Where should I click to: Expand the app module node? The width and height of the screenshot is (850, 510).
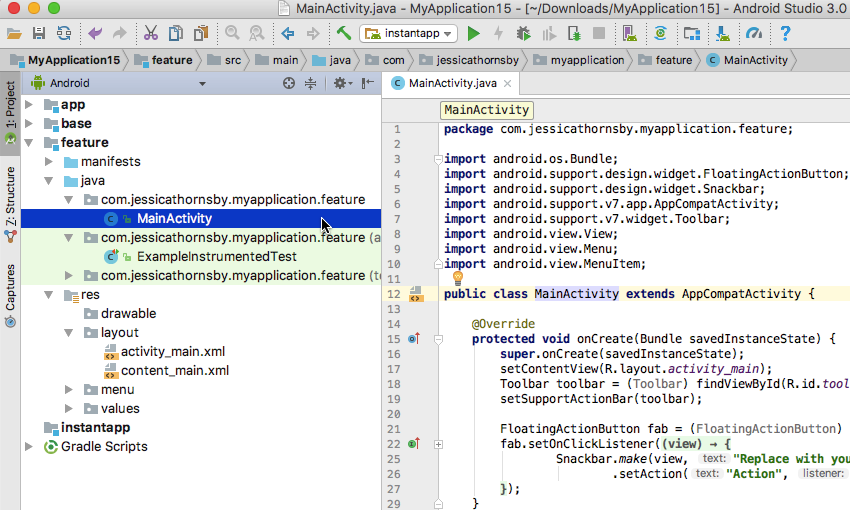click(x=29, y=105)
